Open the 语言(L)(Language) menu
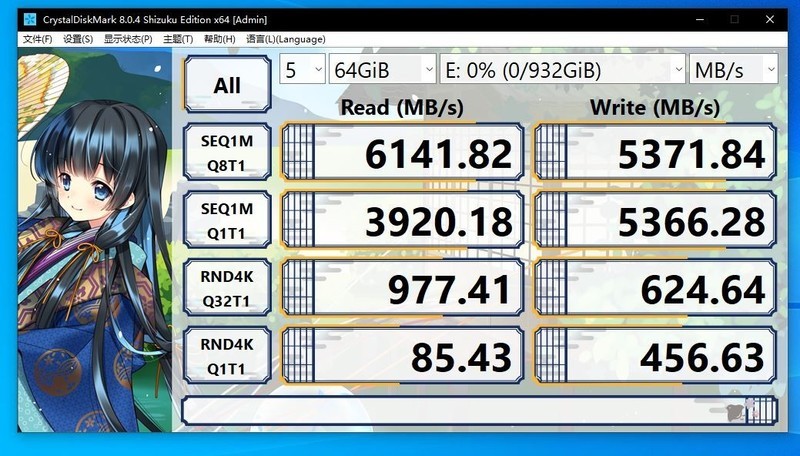 coord(286,39)
